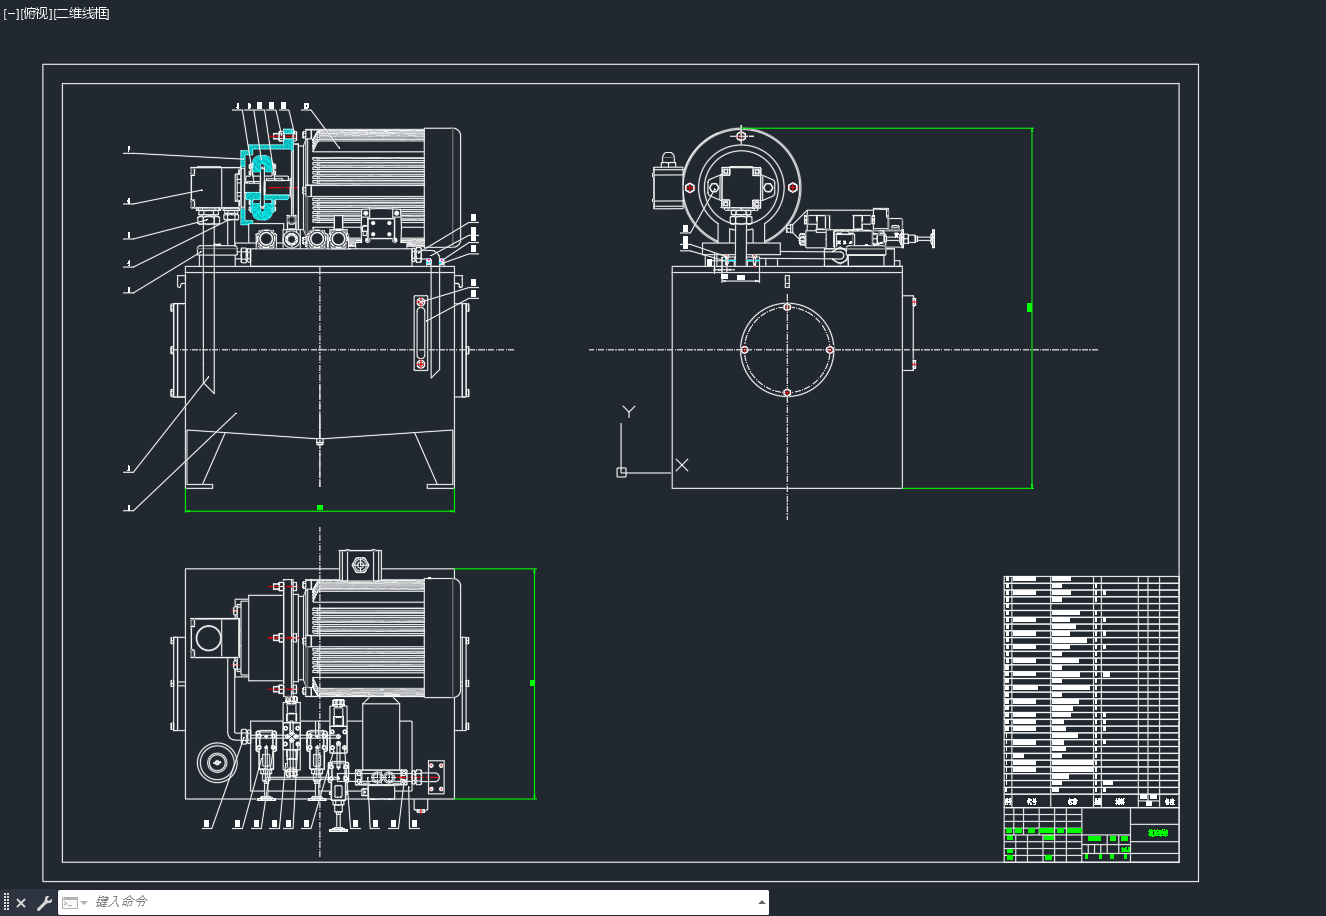Click the command line grip handle
The height and width of the screenshot is (916, 1326).
point(6,903)
